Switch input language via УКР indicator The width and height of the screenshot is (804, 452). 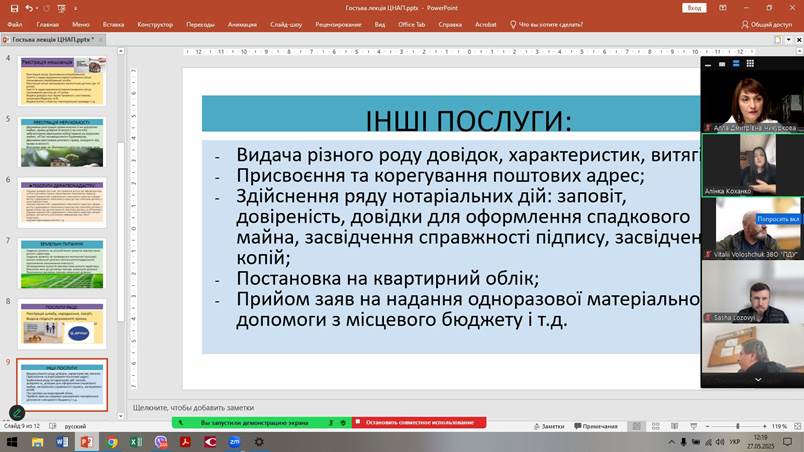(x=735, y=441)
